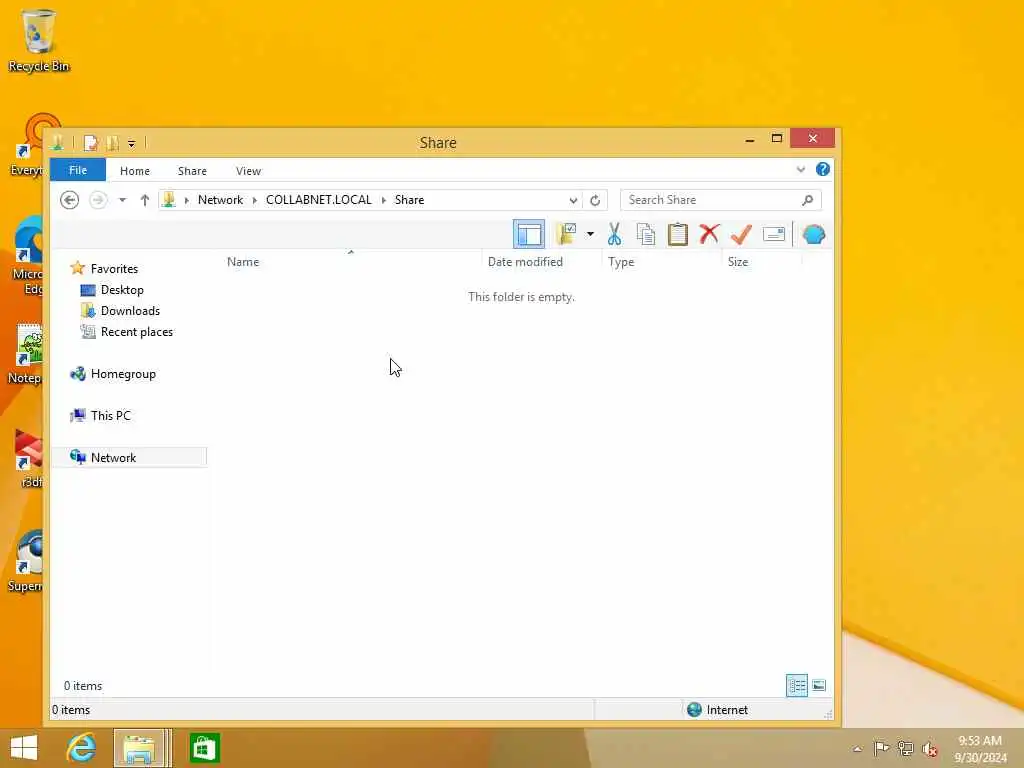Expand the root arrow before Network breadcrumb
Screen dimensions: 1024x768
186,200
